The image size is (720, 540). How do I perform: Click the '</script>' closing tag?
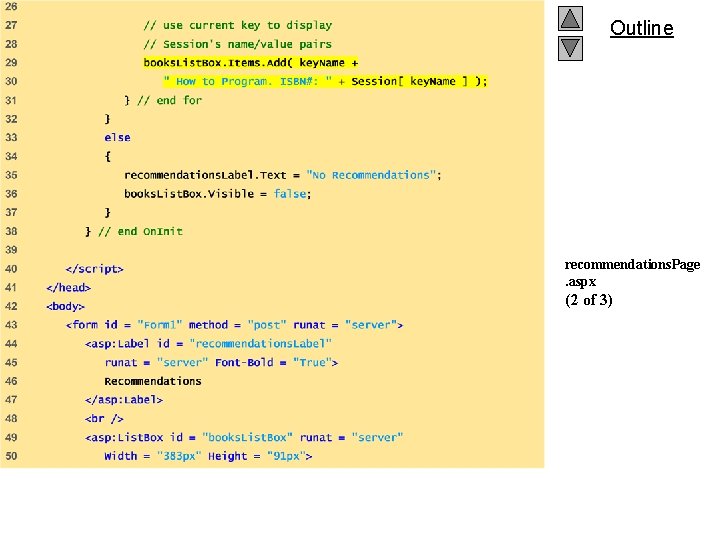95,269
